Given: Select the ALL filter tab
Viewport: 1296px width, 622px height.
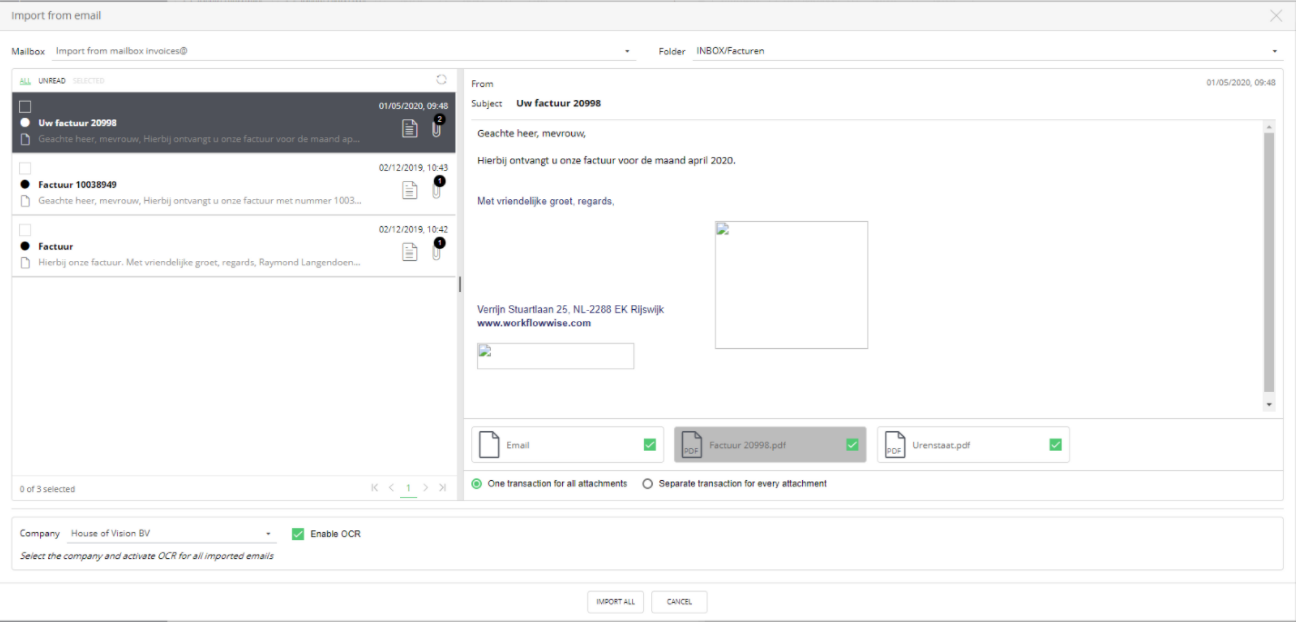Looking at the screenshot, I should (25, 81).
